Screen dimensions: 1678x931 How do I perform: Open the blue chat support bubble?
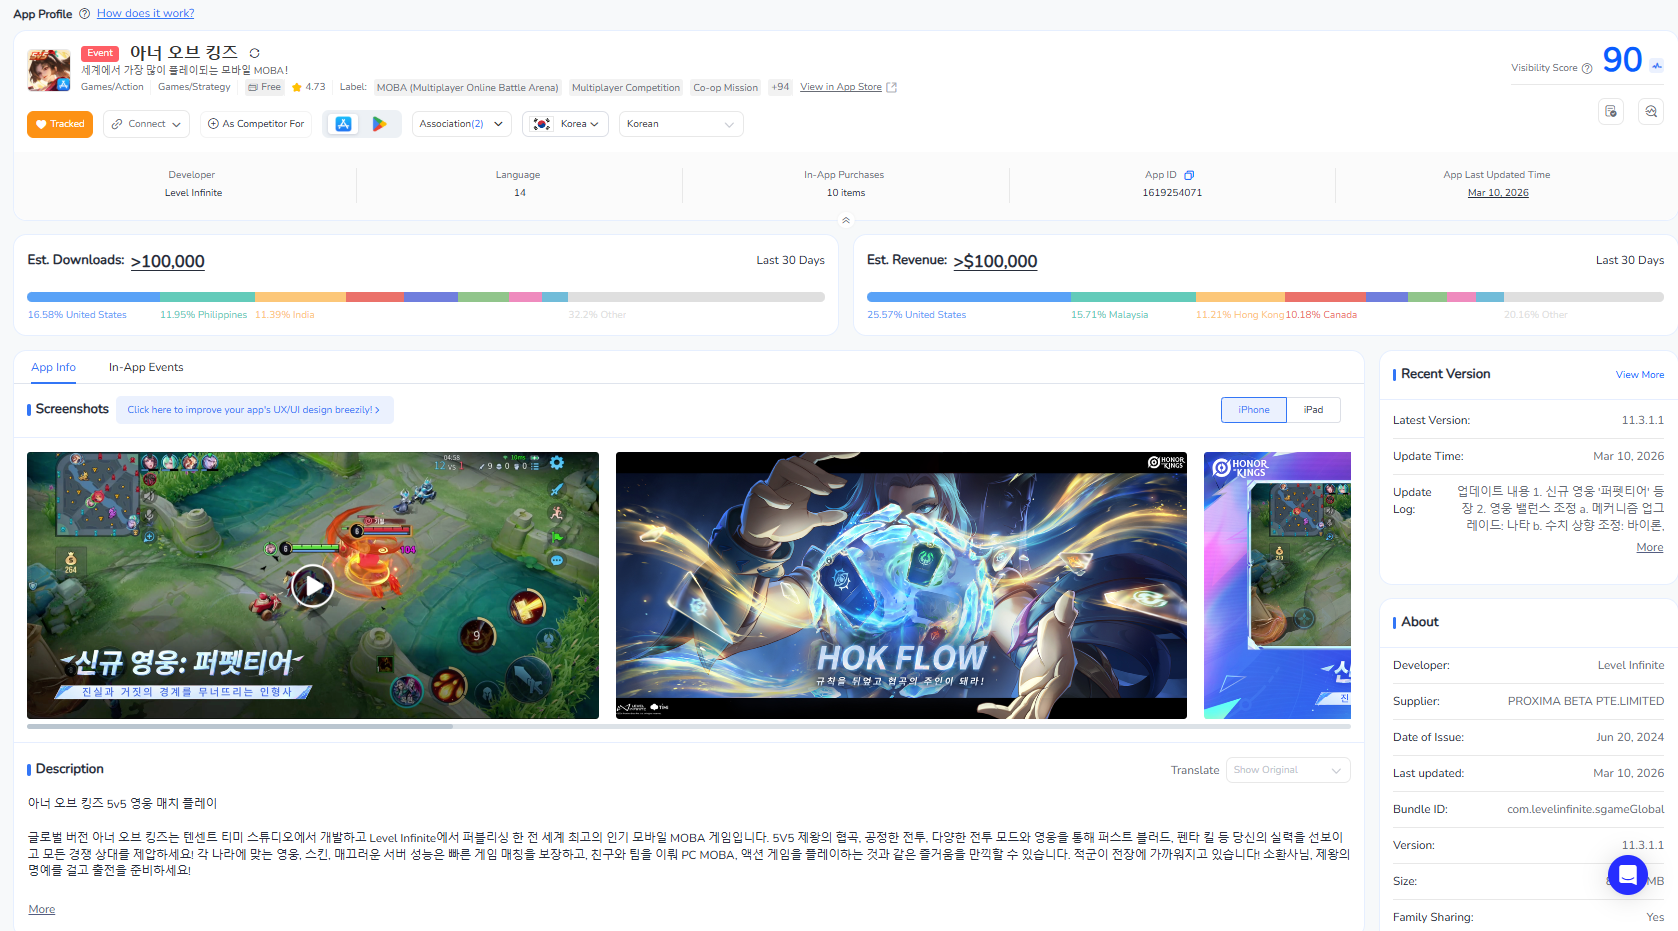[x=1627, y=875]
